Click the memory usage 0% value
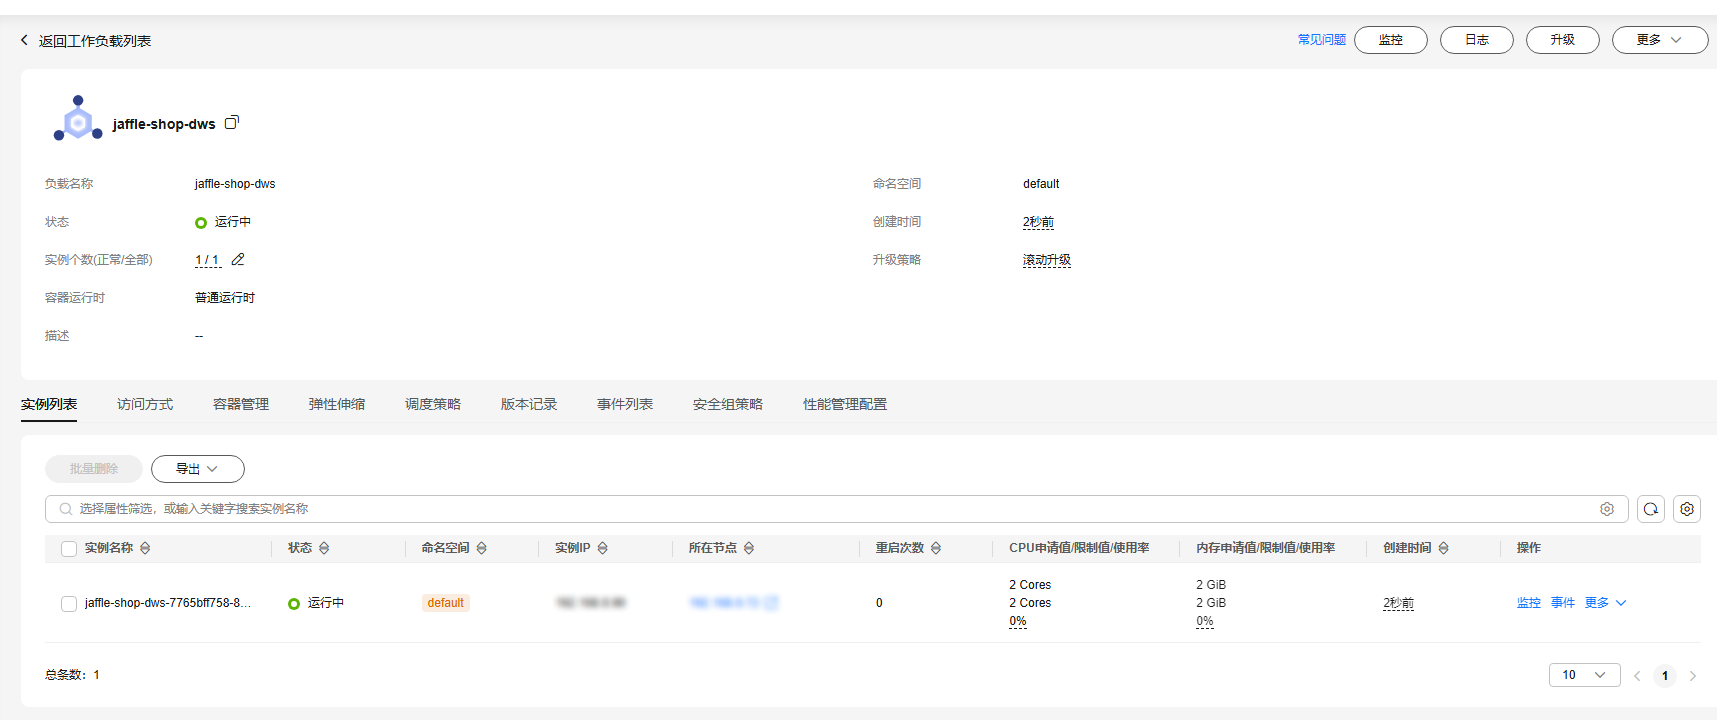This screenshot has height=720, width=1717. (1205, 621)
